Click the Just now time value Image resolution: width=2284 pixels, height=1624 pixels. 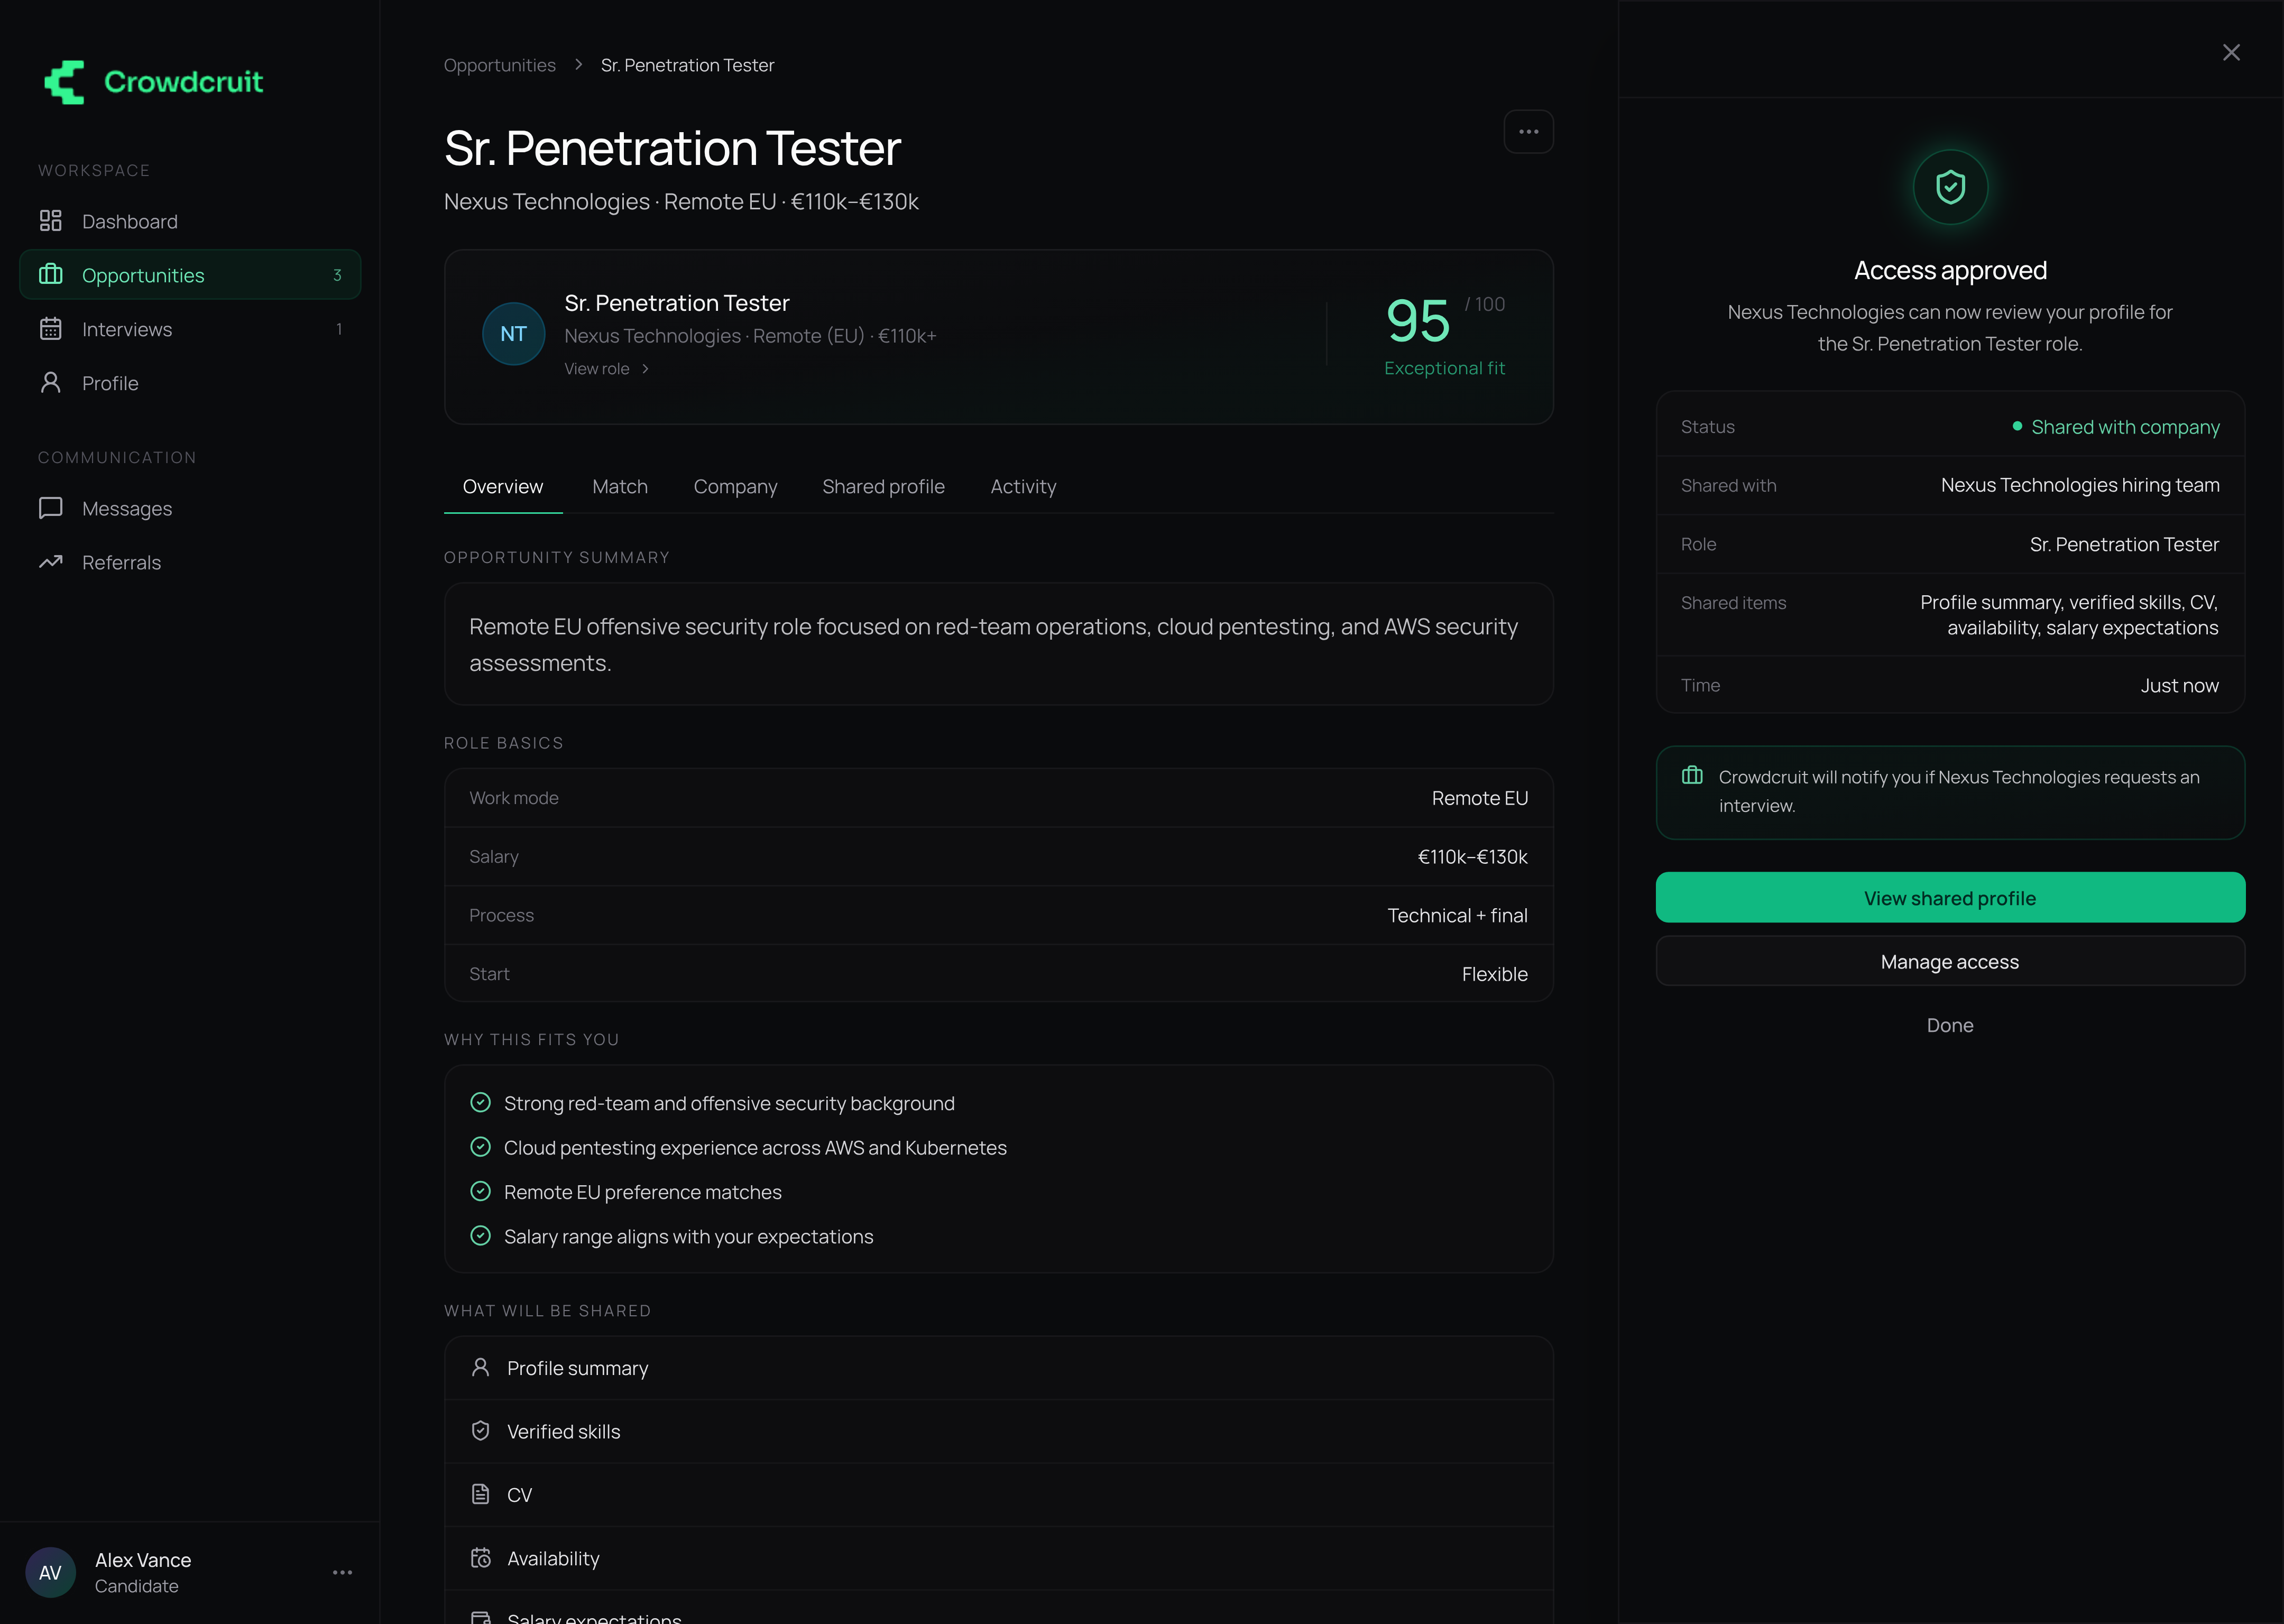coord(2179,685)
